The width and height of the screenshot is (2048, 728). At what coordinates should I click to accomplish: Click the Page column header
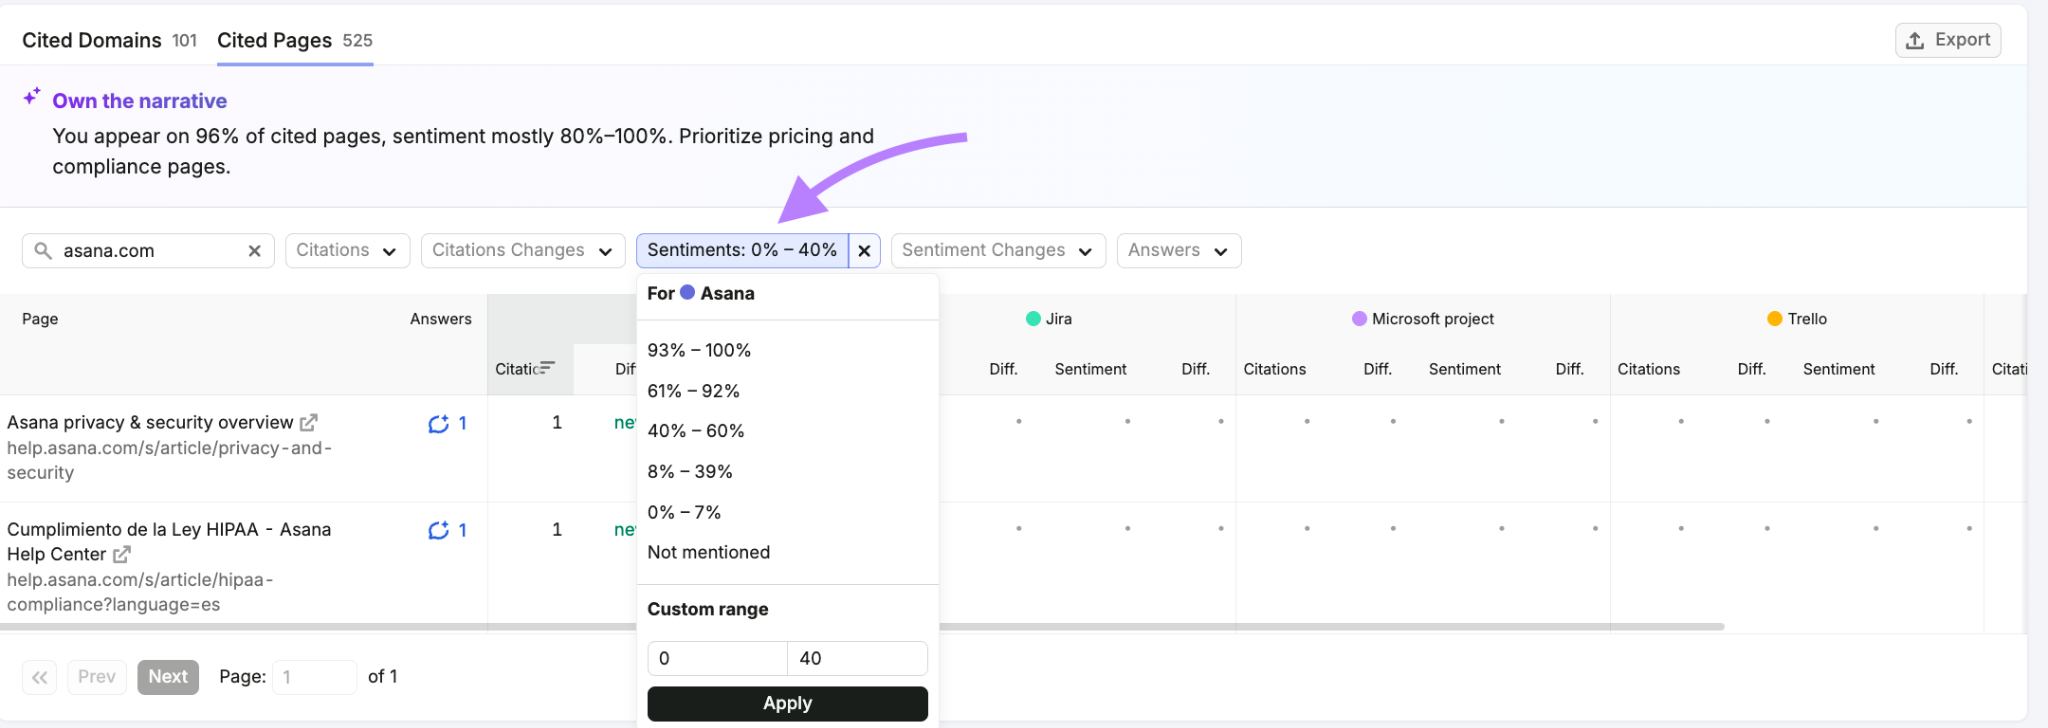40,319
